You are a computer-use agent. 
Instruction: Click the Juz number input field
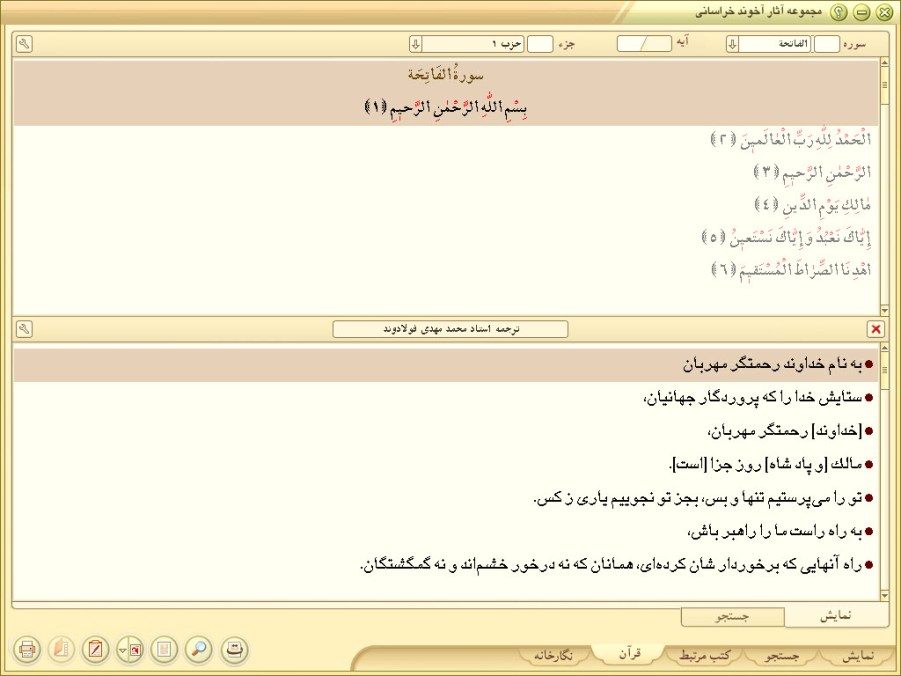(x=540, y=44)
